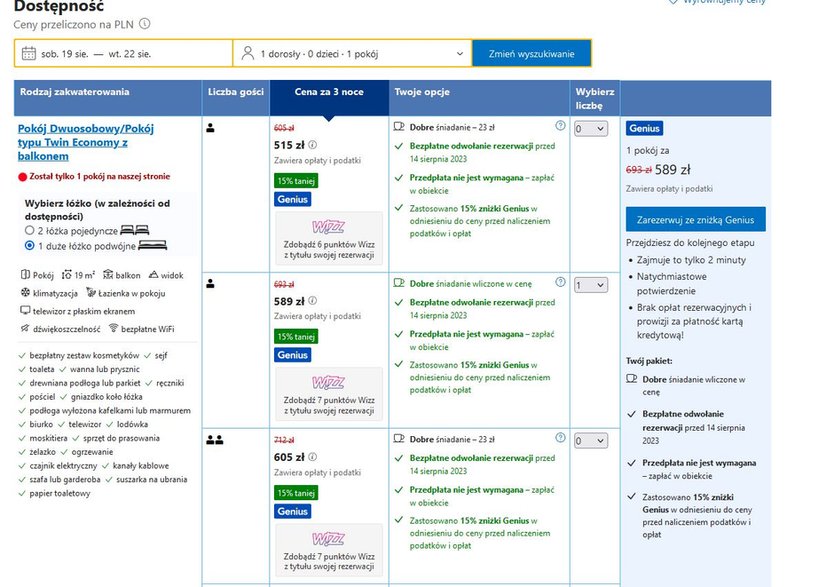Click help icon in first options row
This screenshot has height=587, width=834.
click(x=560, y=126)
